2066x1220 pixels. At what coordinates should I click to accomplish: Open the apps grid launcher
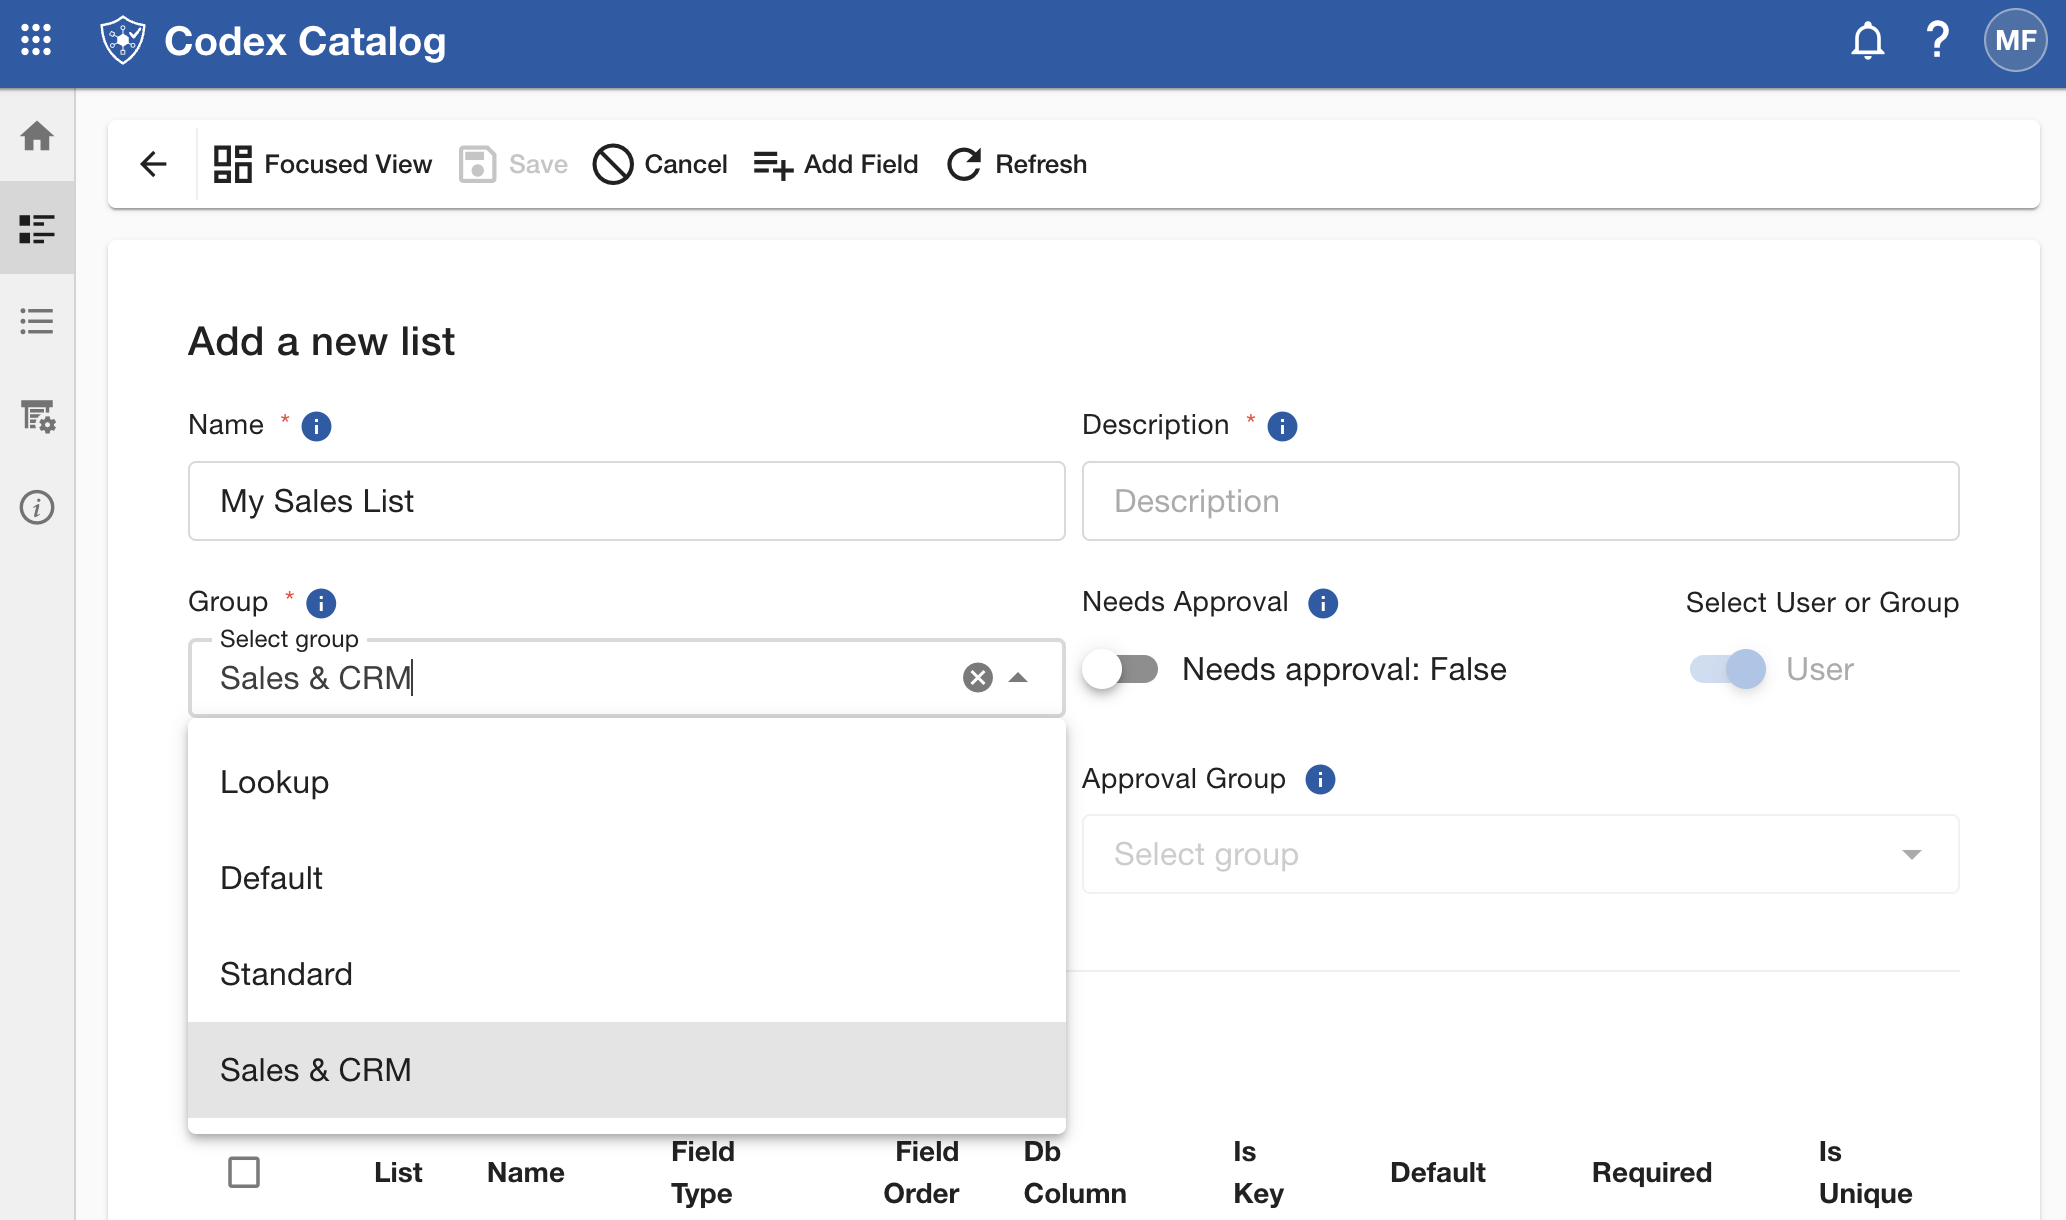[36, 41]
